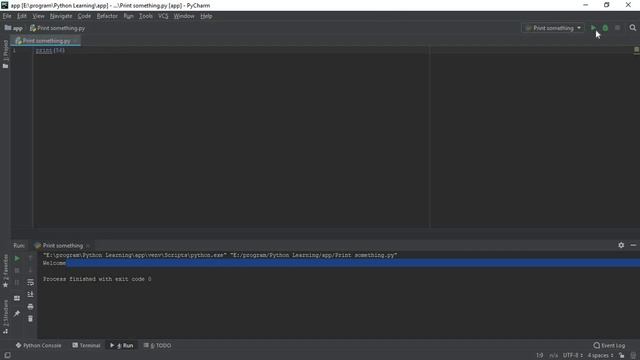
Task: Click the n/a line separator status entry
Action: point(553,356)
